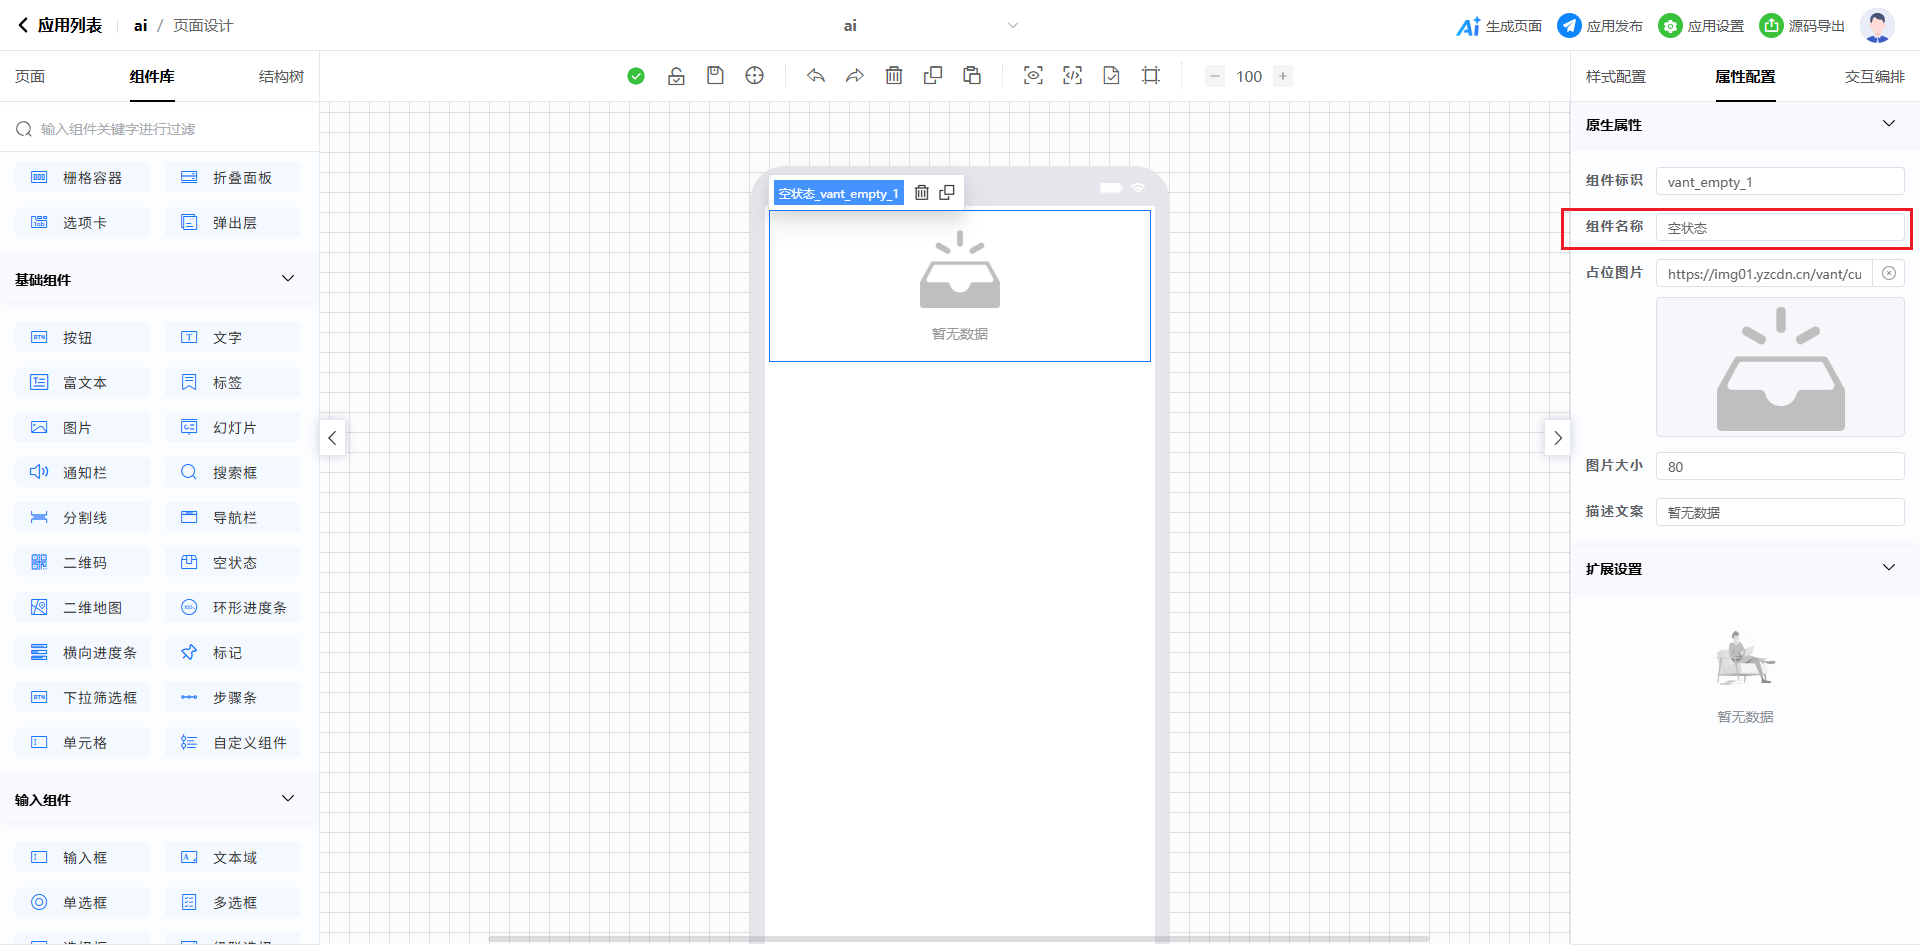
Task: Collapse the 基础组件 section
Action: point(288,279)
